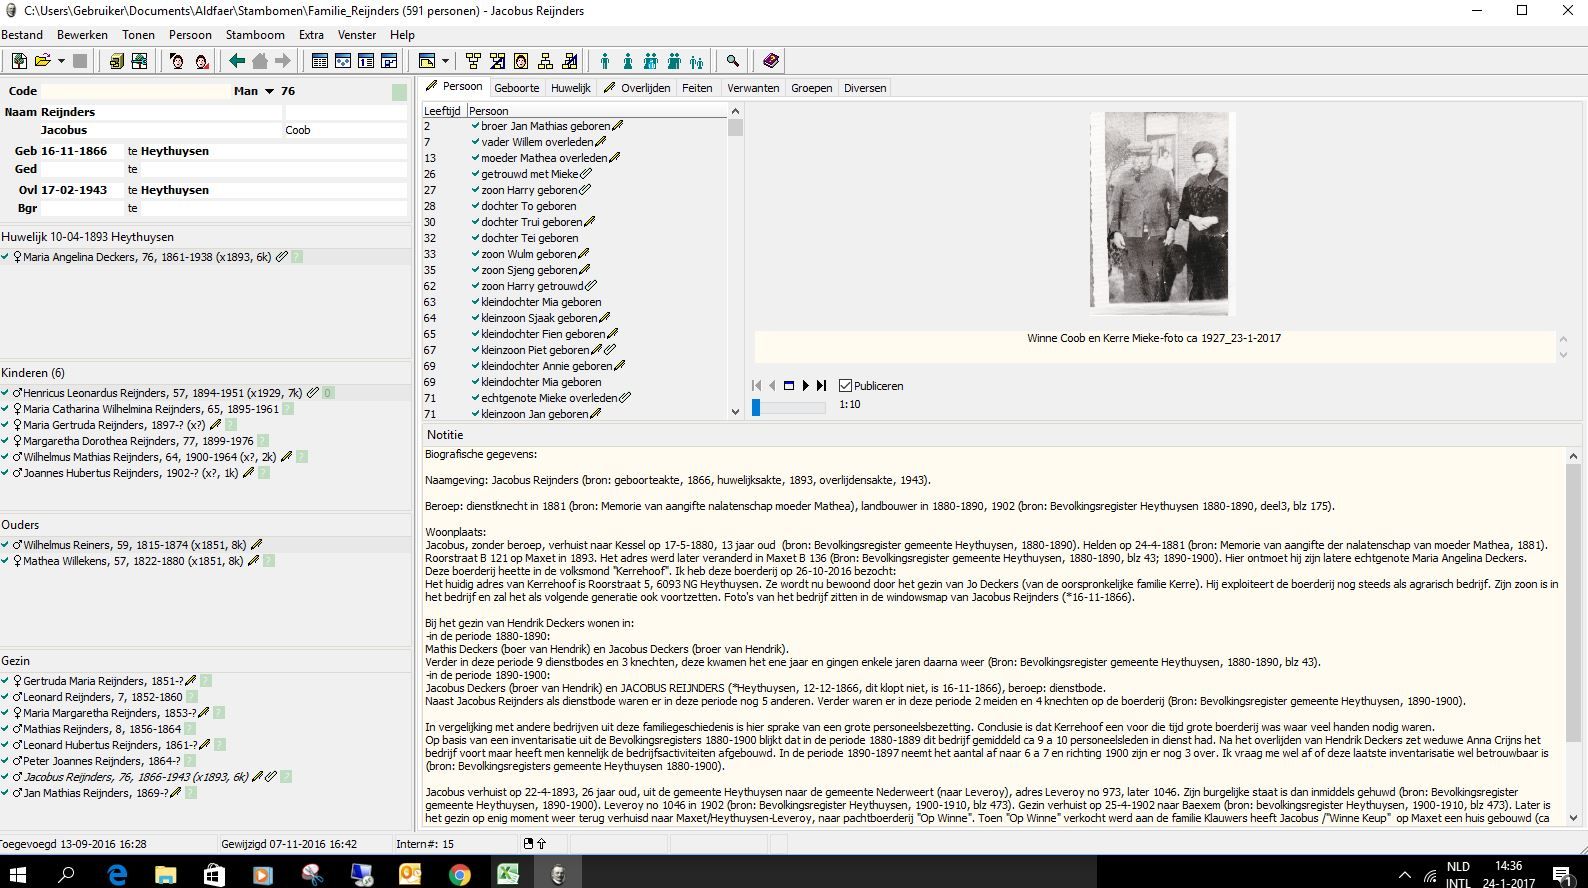Select child Henricus Leonardus Reijnders
This screenshot has height=888, width=1588.
(x=162, y=393)
